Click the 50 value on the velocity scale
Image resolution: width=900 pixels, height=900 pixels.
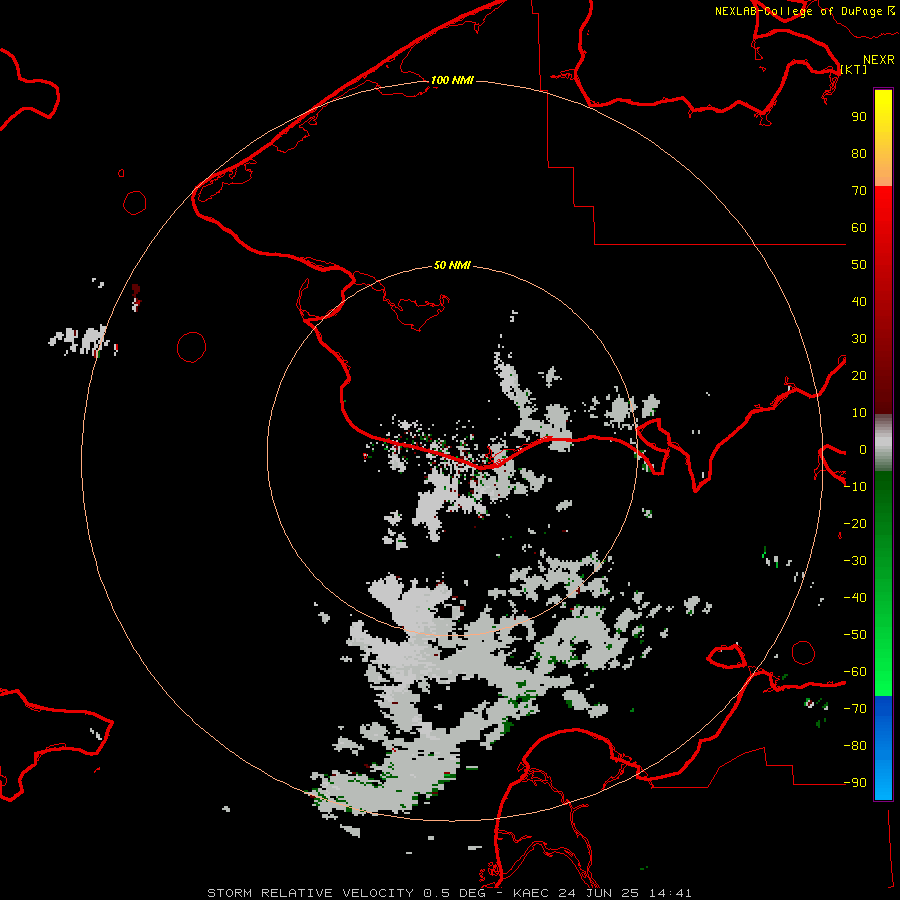859,265
